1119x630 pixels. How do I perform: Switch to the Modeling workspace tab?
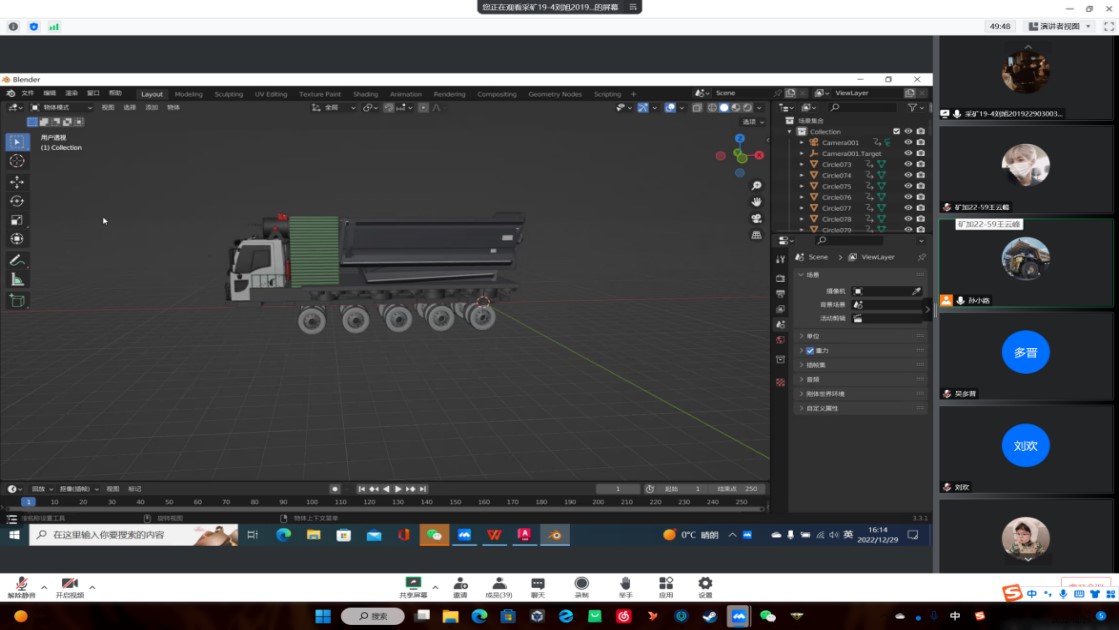[x=188, y=94]
